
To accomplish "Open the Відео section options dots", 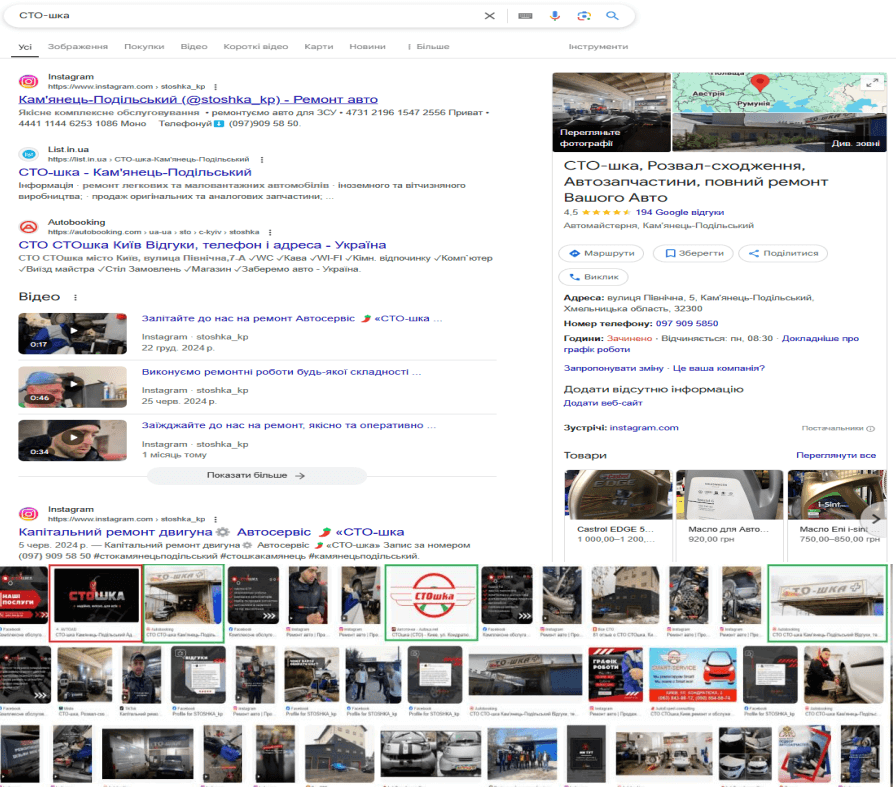I will pyautogui.click(x=75, y=297).
